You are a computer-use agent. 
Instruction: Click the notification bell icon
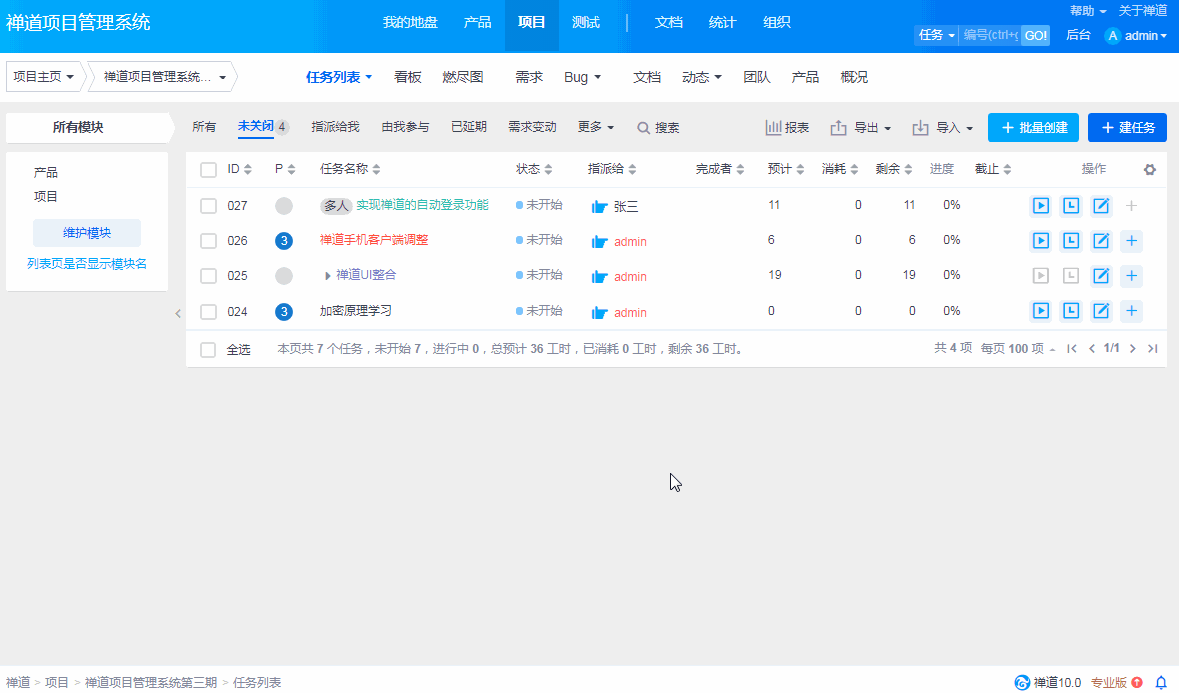tap(1161, 682)
